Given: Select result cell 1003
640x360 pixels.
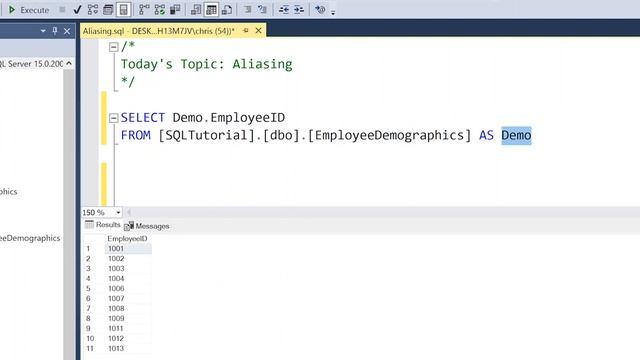Looking at the screenshot, I should [x=128, y=269].
